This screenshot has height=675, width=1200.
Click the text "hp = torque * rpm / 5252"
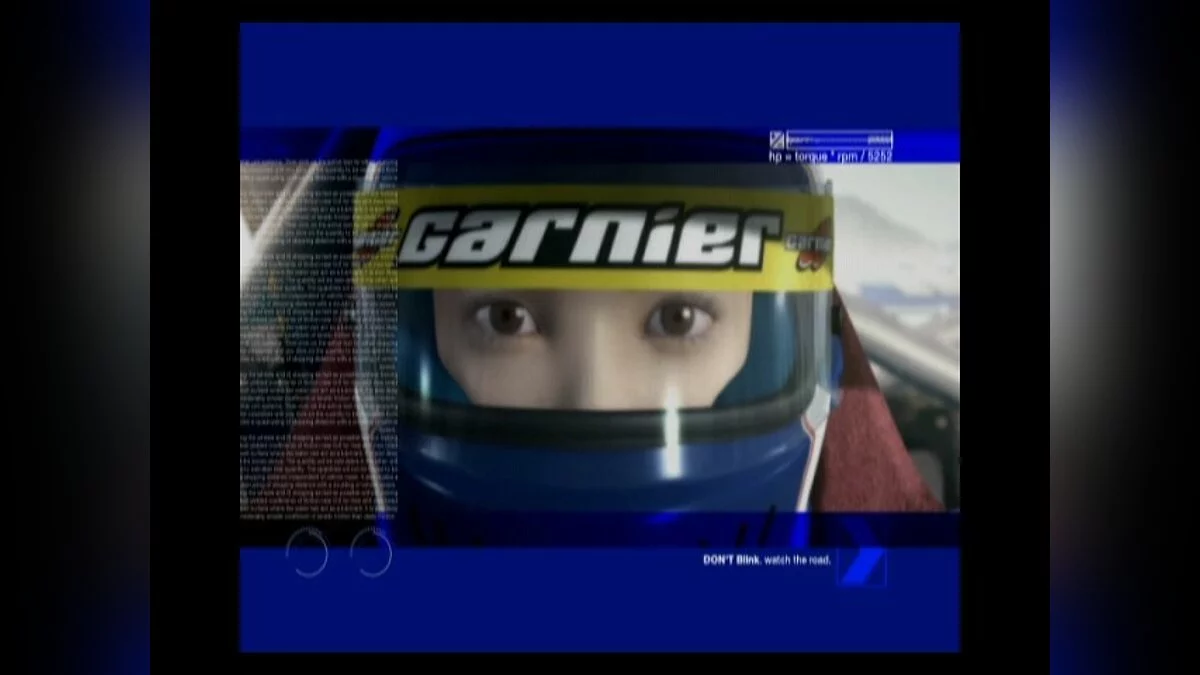click(x=830, y=156)
